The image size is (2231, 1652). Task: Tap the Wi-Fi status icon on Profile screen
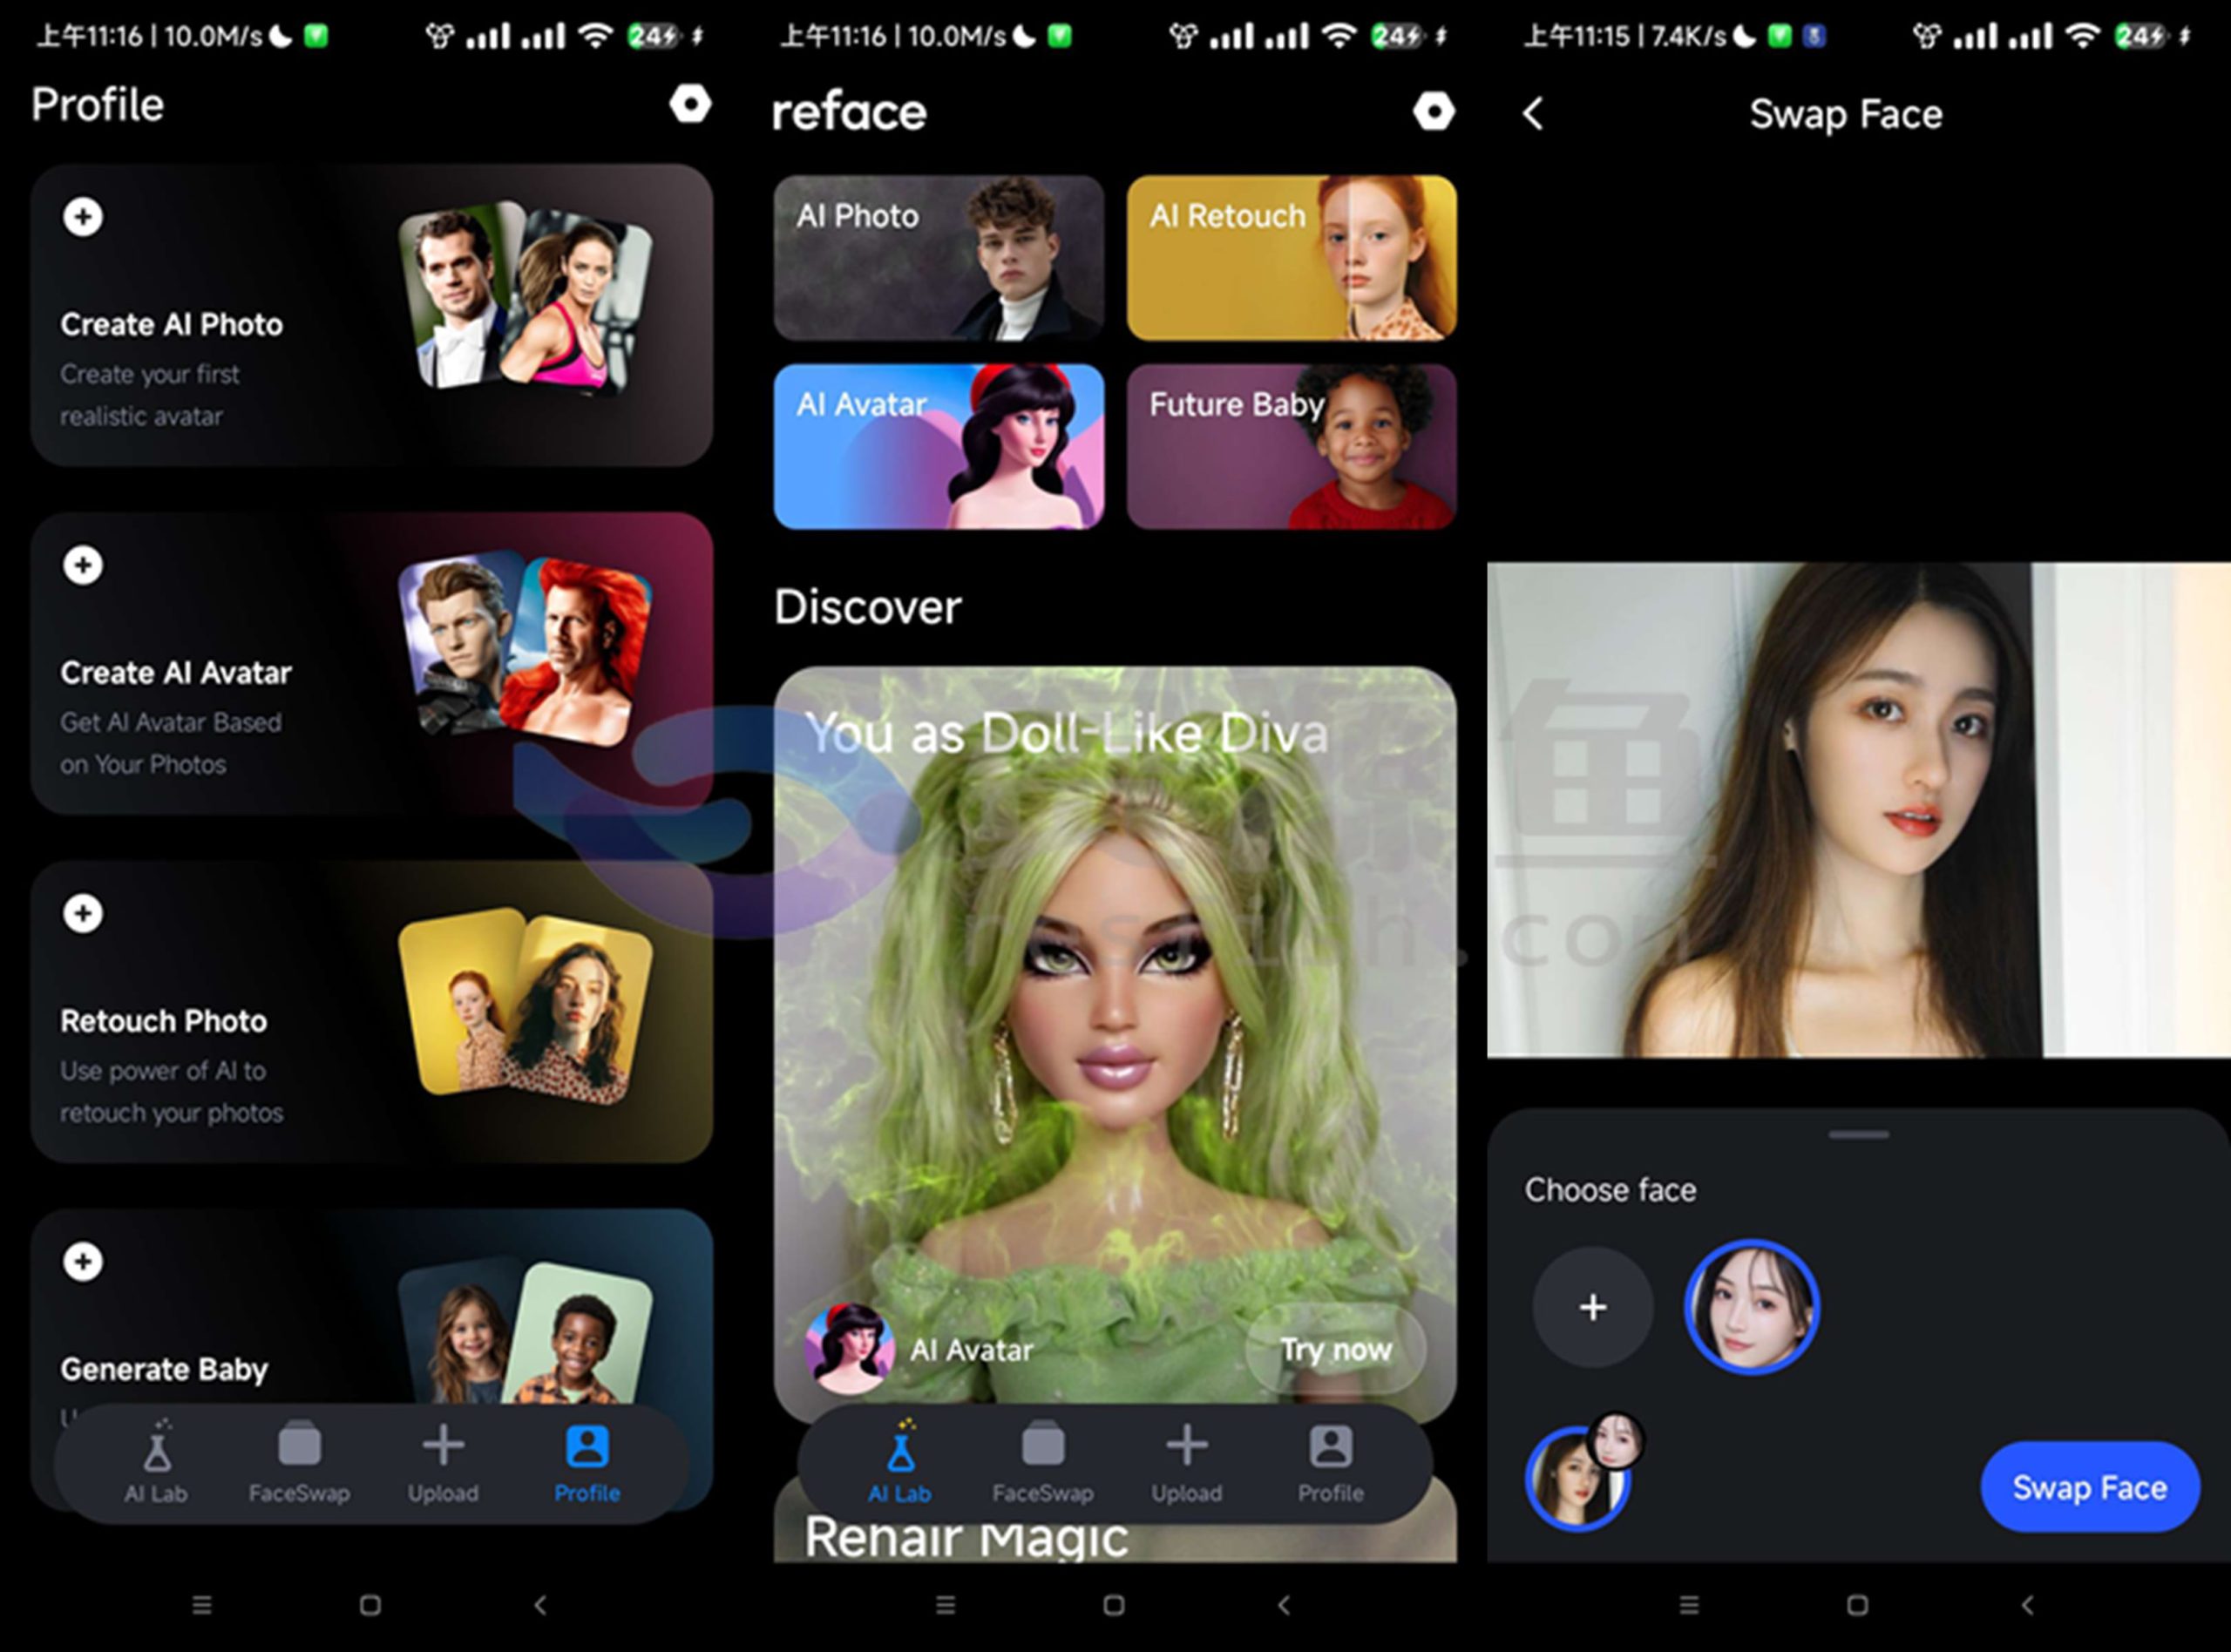click(x=596, y=36)
